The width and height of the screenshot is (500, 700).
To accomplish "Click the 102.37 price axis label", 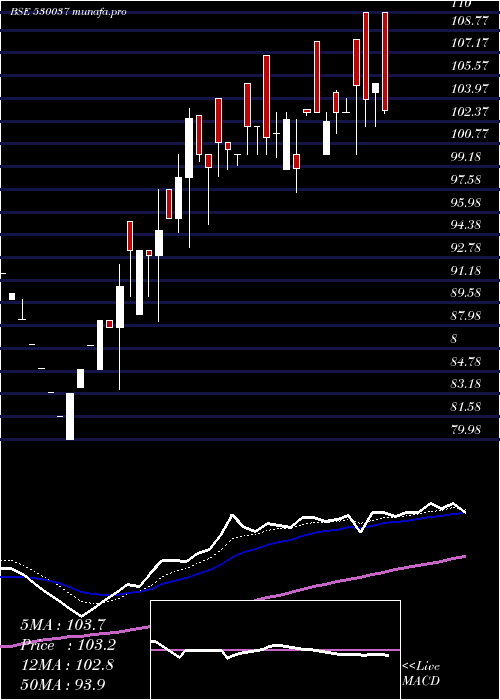I will (470, 112).
